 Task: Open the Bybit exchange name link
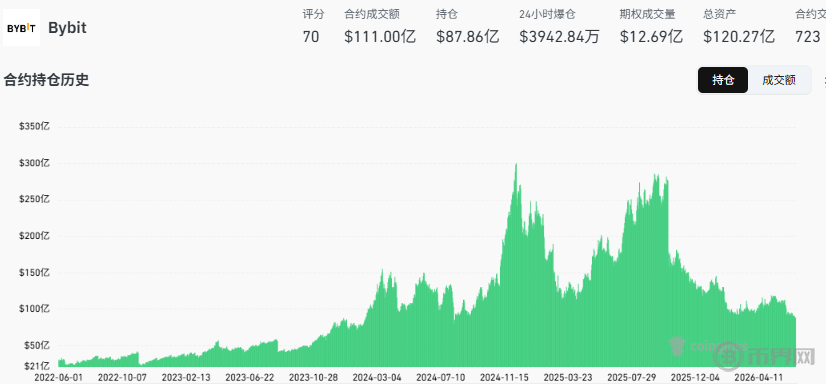click(67, 27)
